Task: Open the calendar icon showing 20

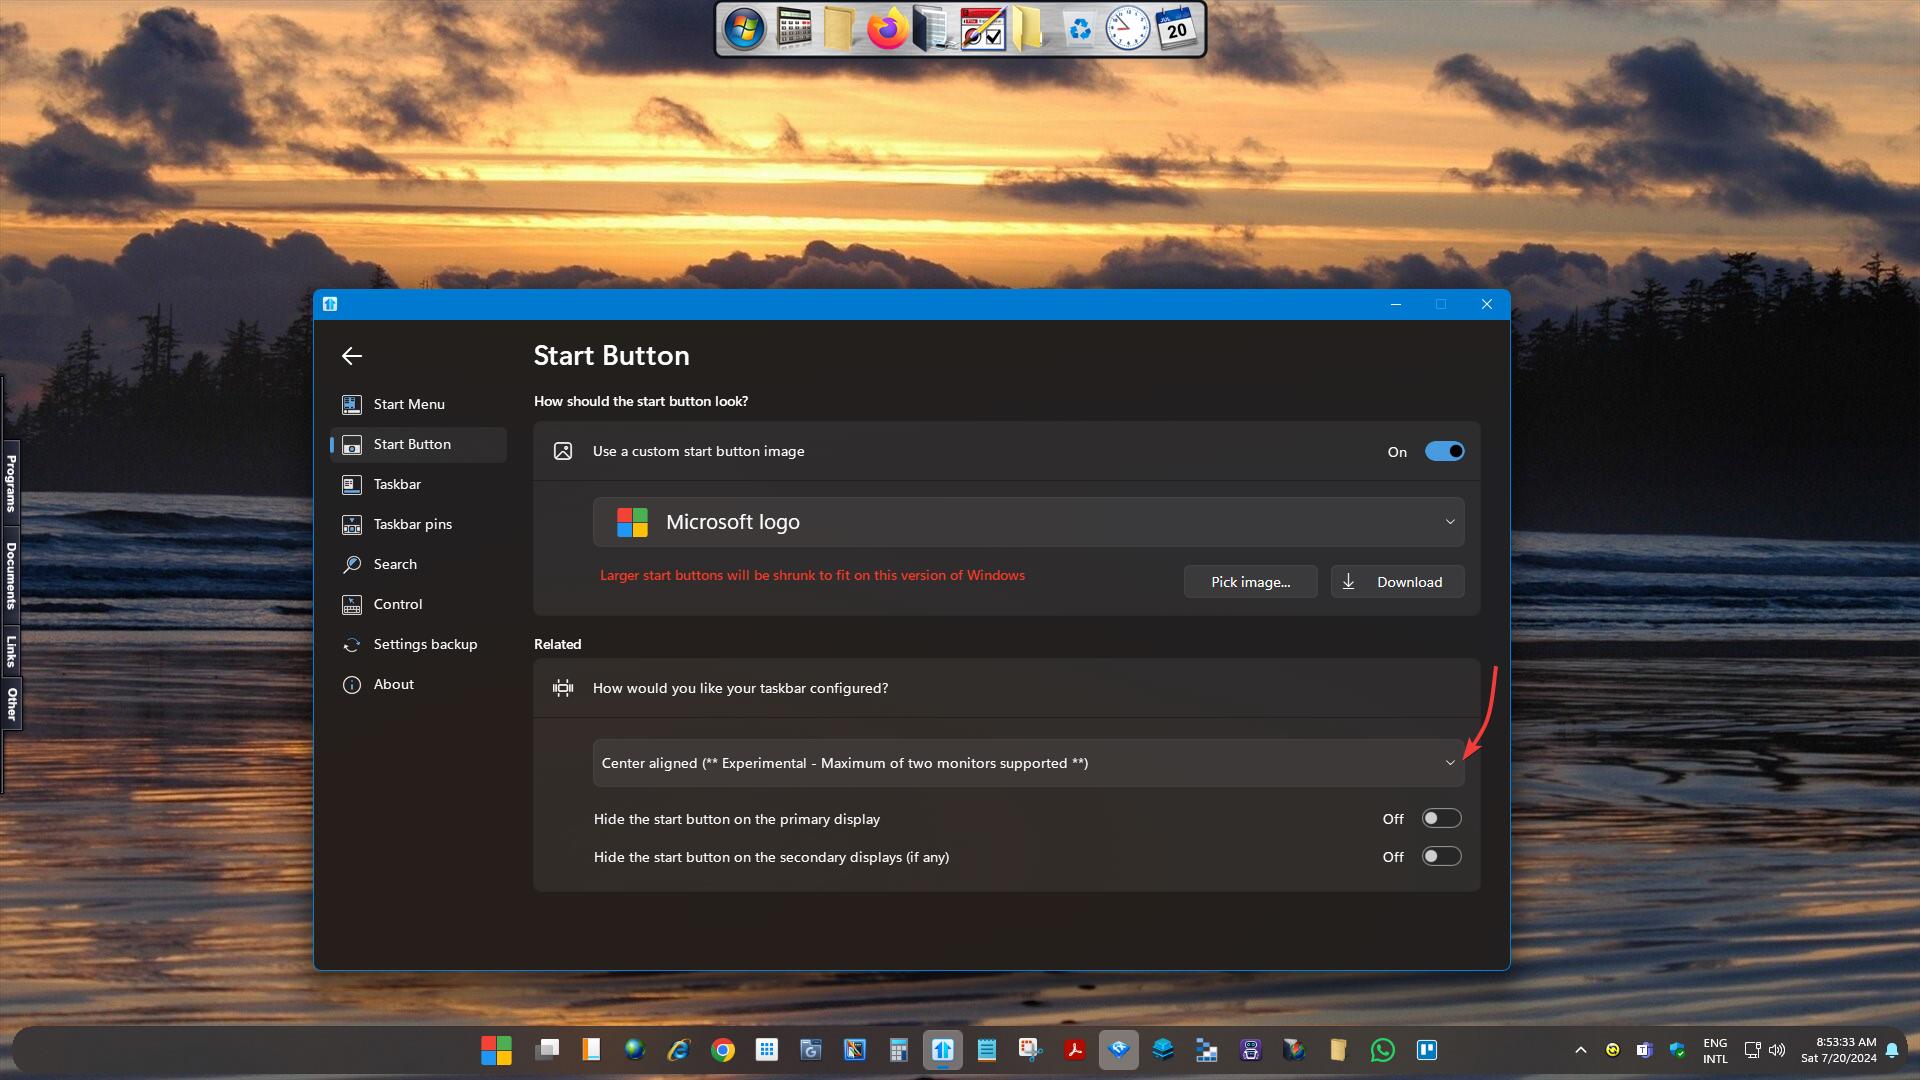Action: [1176, 29]
